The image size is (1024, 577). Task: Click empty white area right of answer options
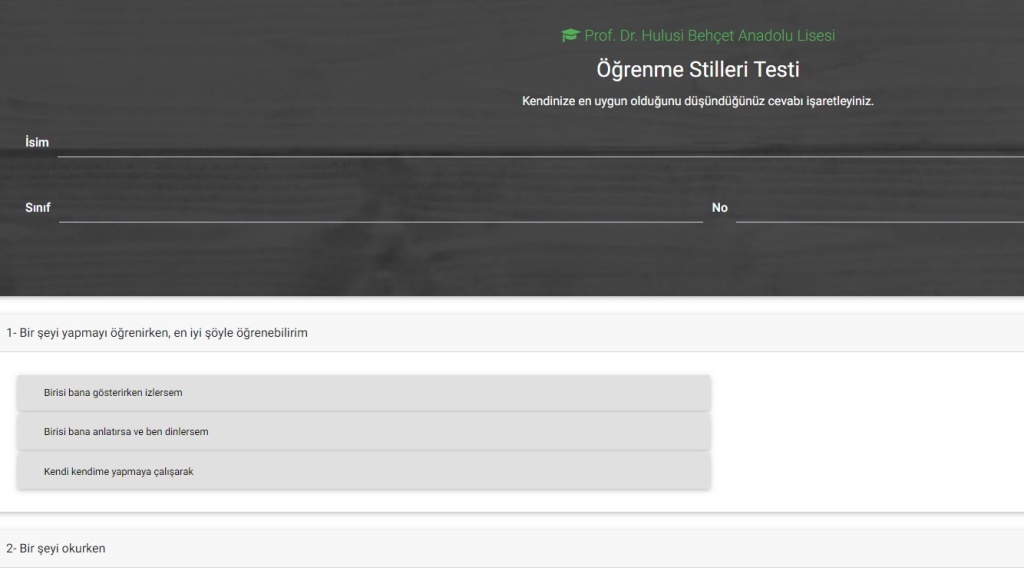pos(860,432)
